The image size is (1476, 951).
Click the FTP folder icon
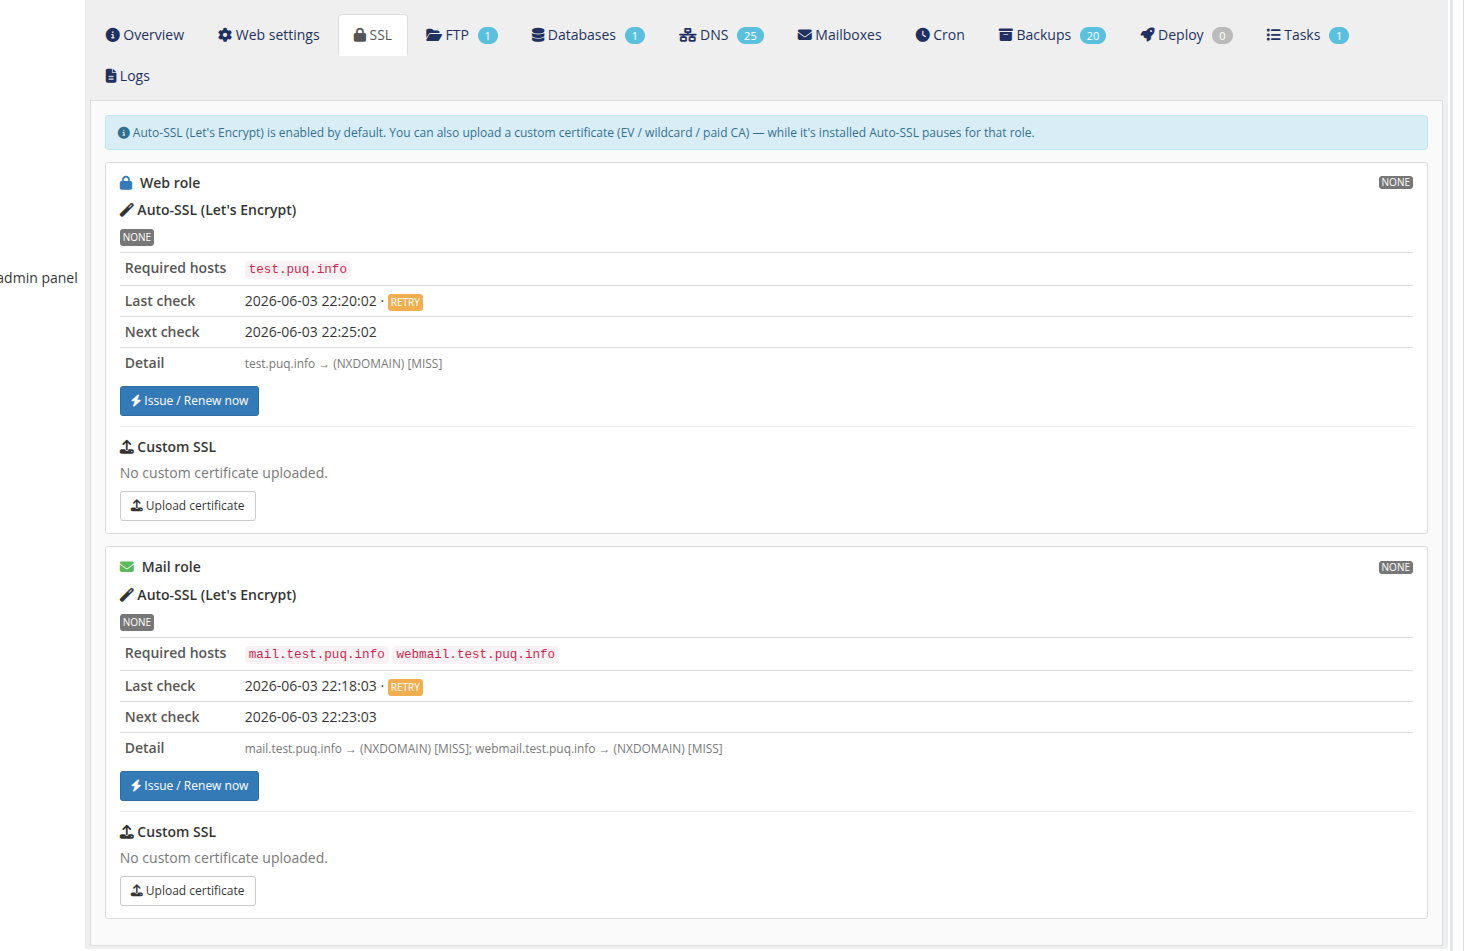(x=434, y=35)
